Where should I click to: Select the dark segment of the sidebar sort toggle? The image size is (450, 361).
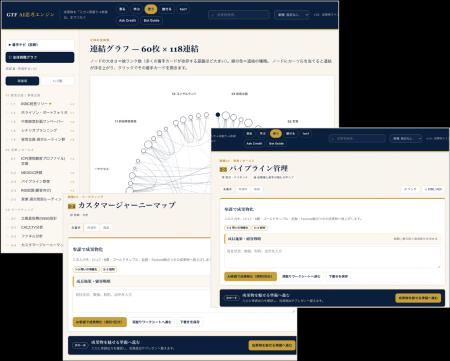[x=22, y=81]
